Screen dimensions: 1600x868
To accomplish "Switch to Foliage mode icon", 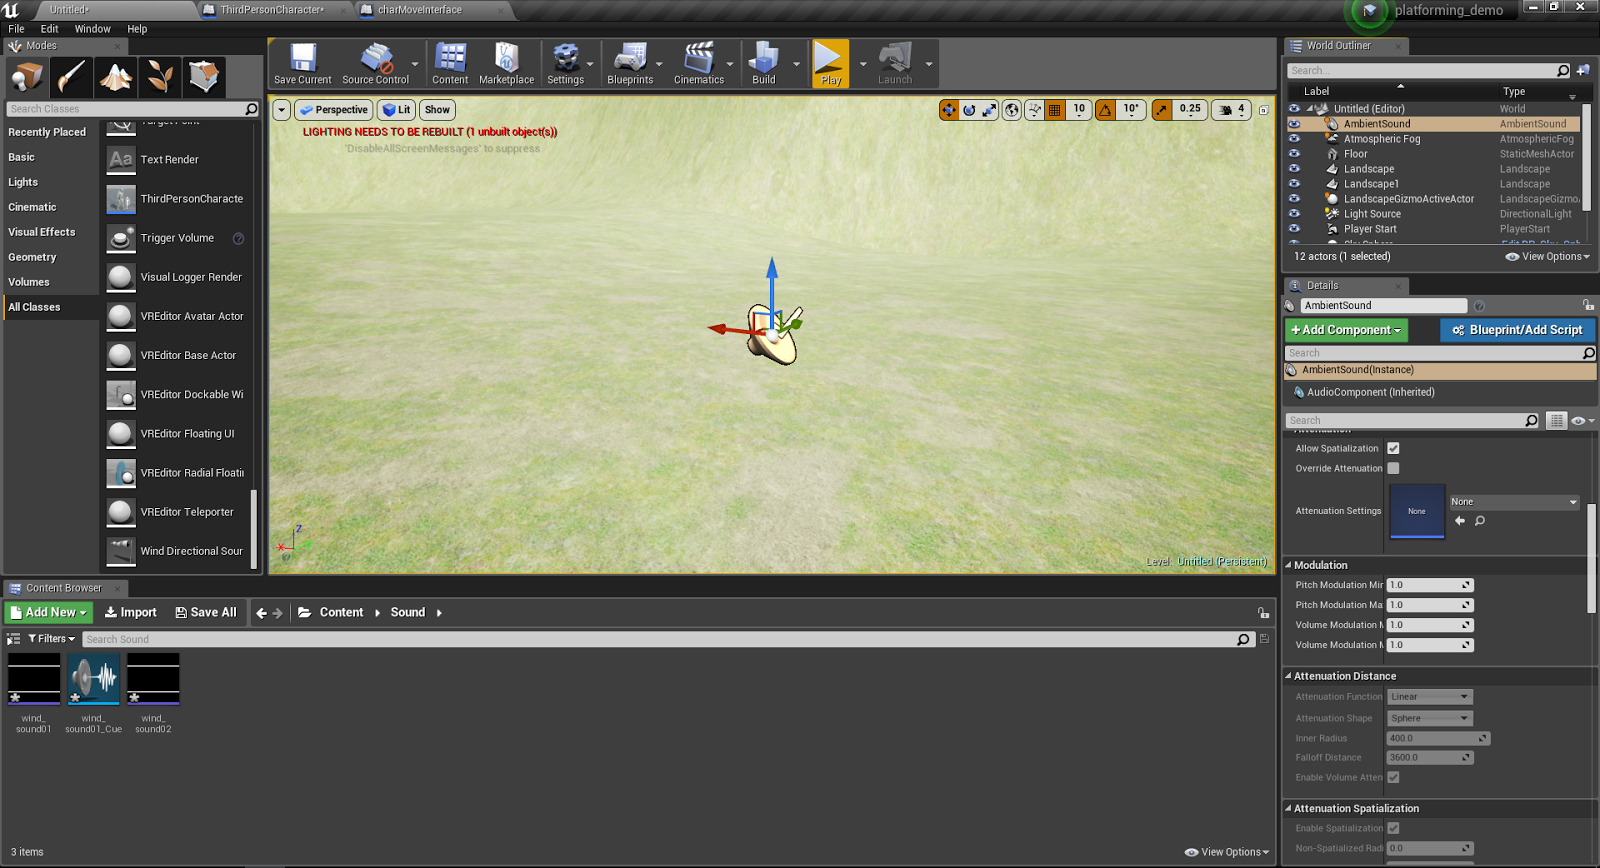I will click(x=160, y=77).
